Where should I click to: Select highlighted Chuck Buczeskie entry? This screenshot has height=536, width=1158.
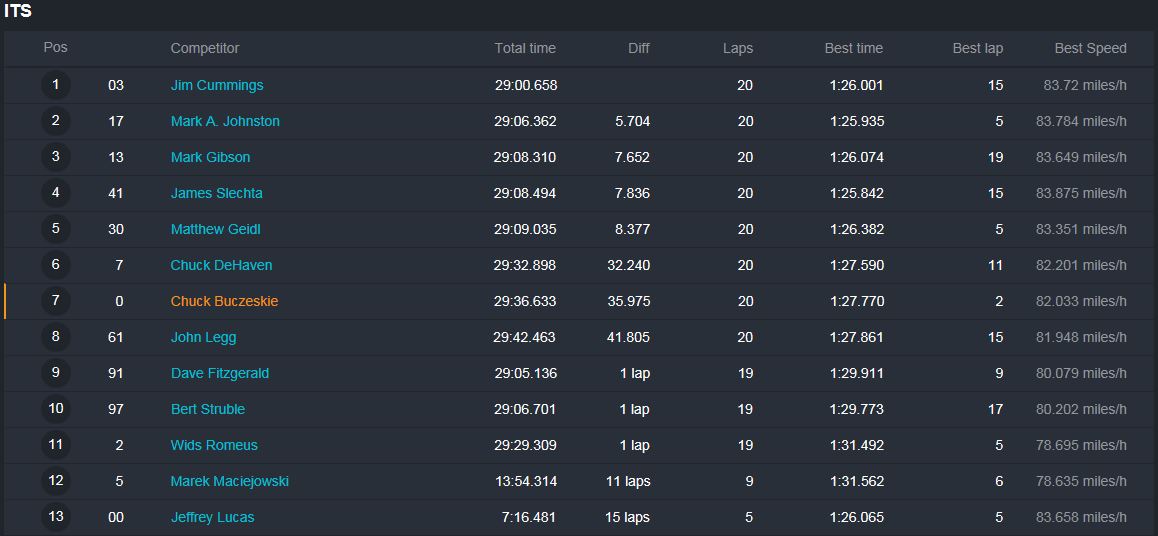pyautogui.click(x=225, y=301)
